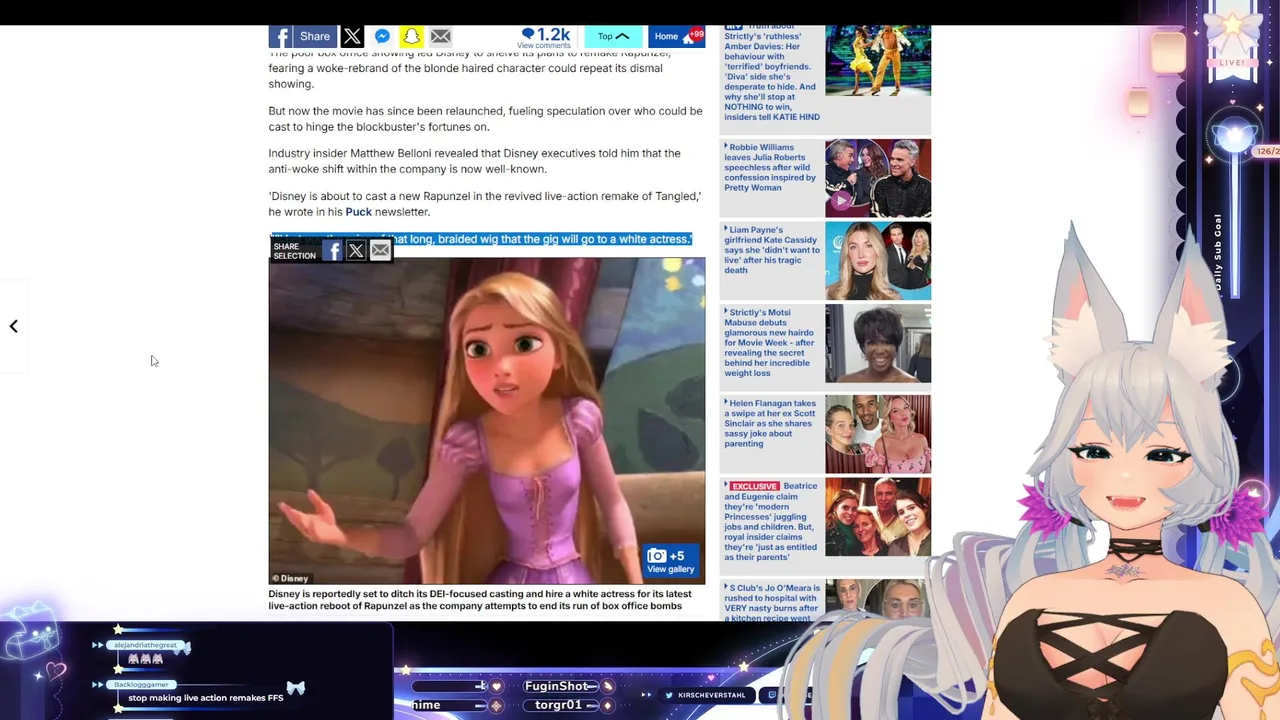
Task: Share via Messenger icon
Action: point(382,37)
